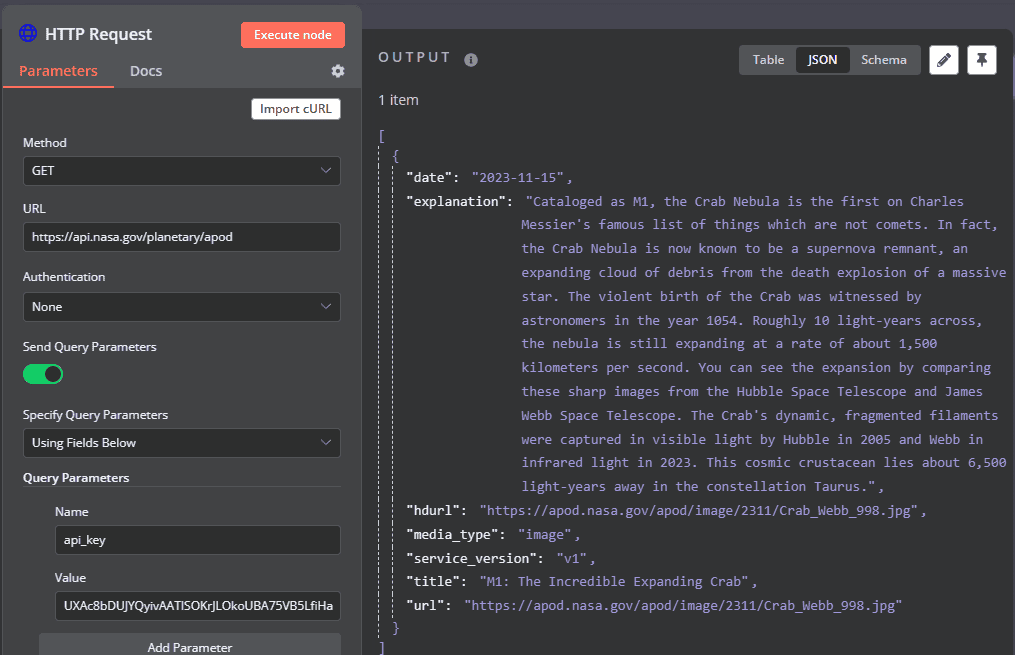Screen dimensions: 1015x655
Task: Switch to the Schema output view
Action: [884, 59]
